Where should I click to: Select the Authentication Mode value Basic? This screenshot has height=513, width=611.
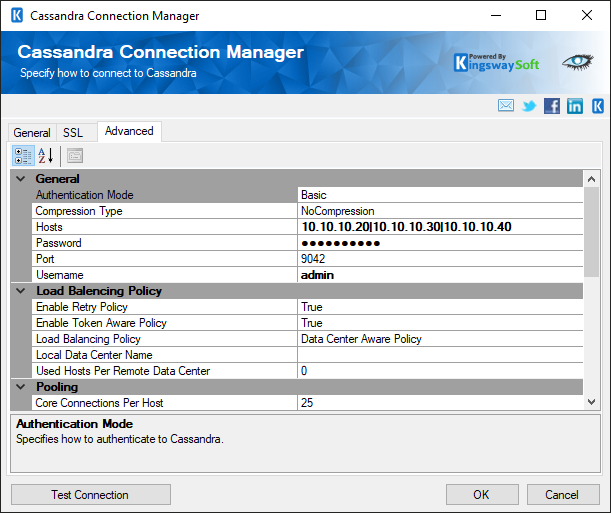440,195
